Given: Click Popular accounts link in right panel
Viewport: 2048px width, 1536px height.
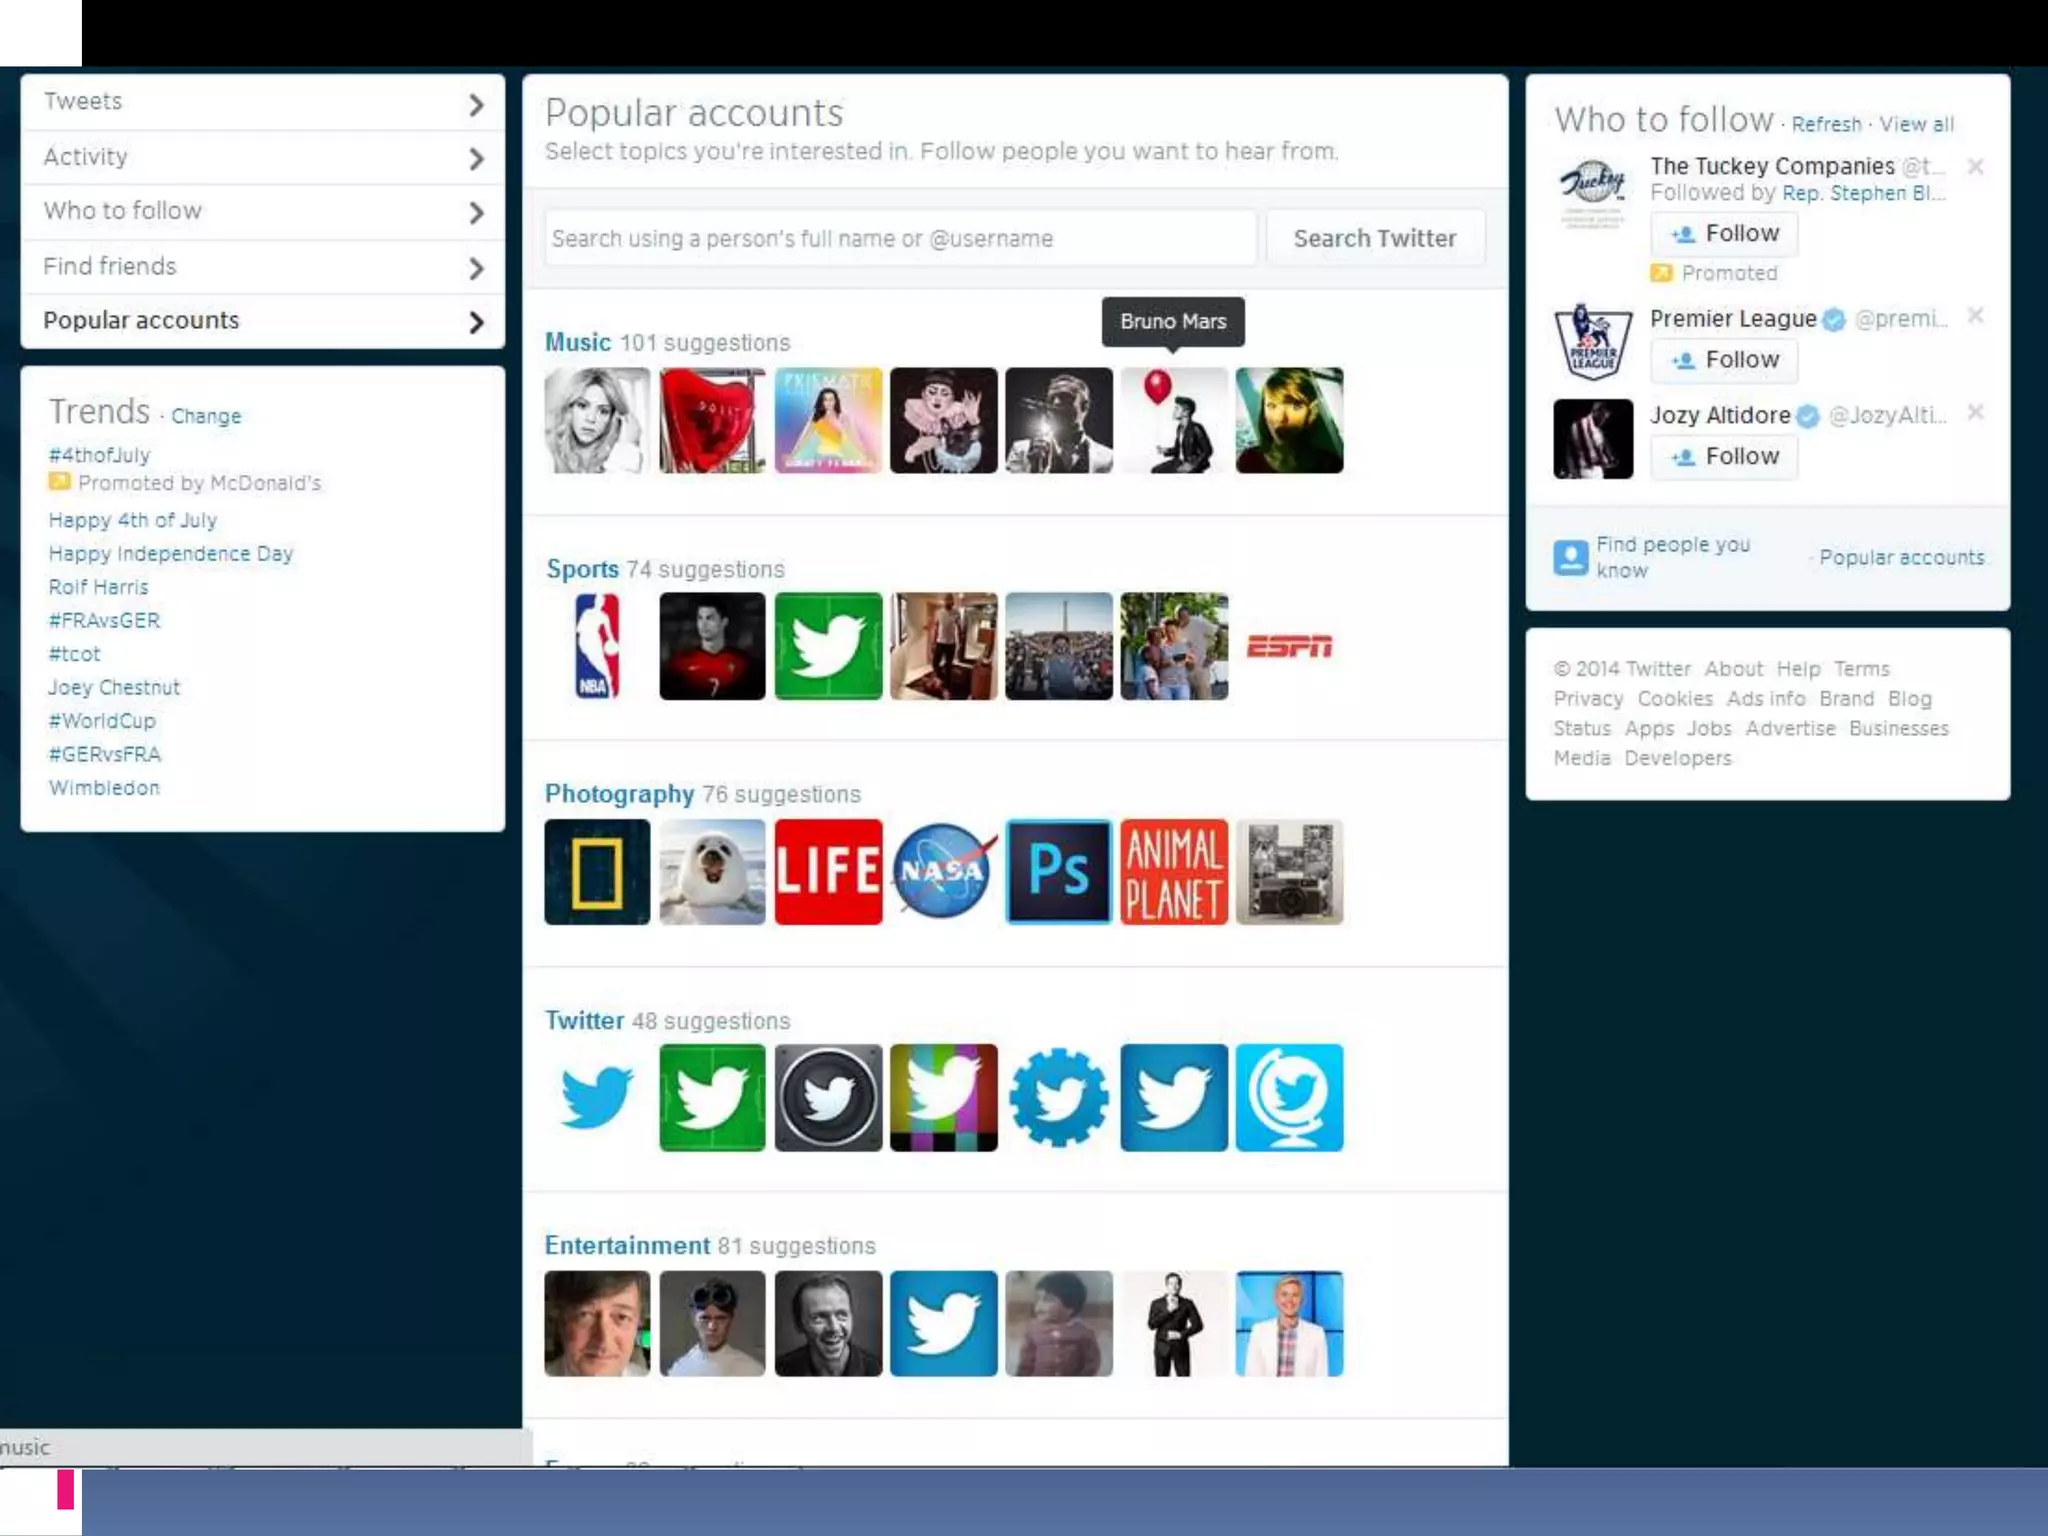Looking at the screenshot, I should (x=1902, y=558).
